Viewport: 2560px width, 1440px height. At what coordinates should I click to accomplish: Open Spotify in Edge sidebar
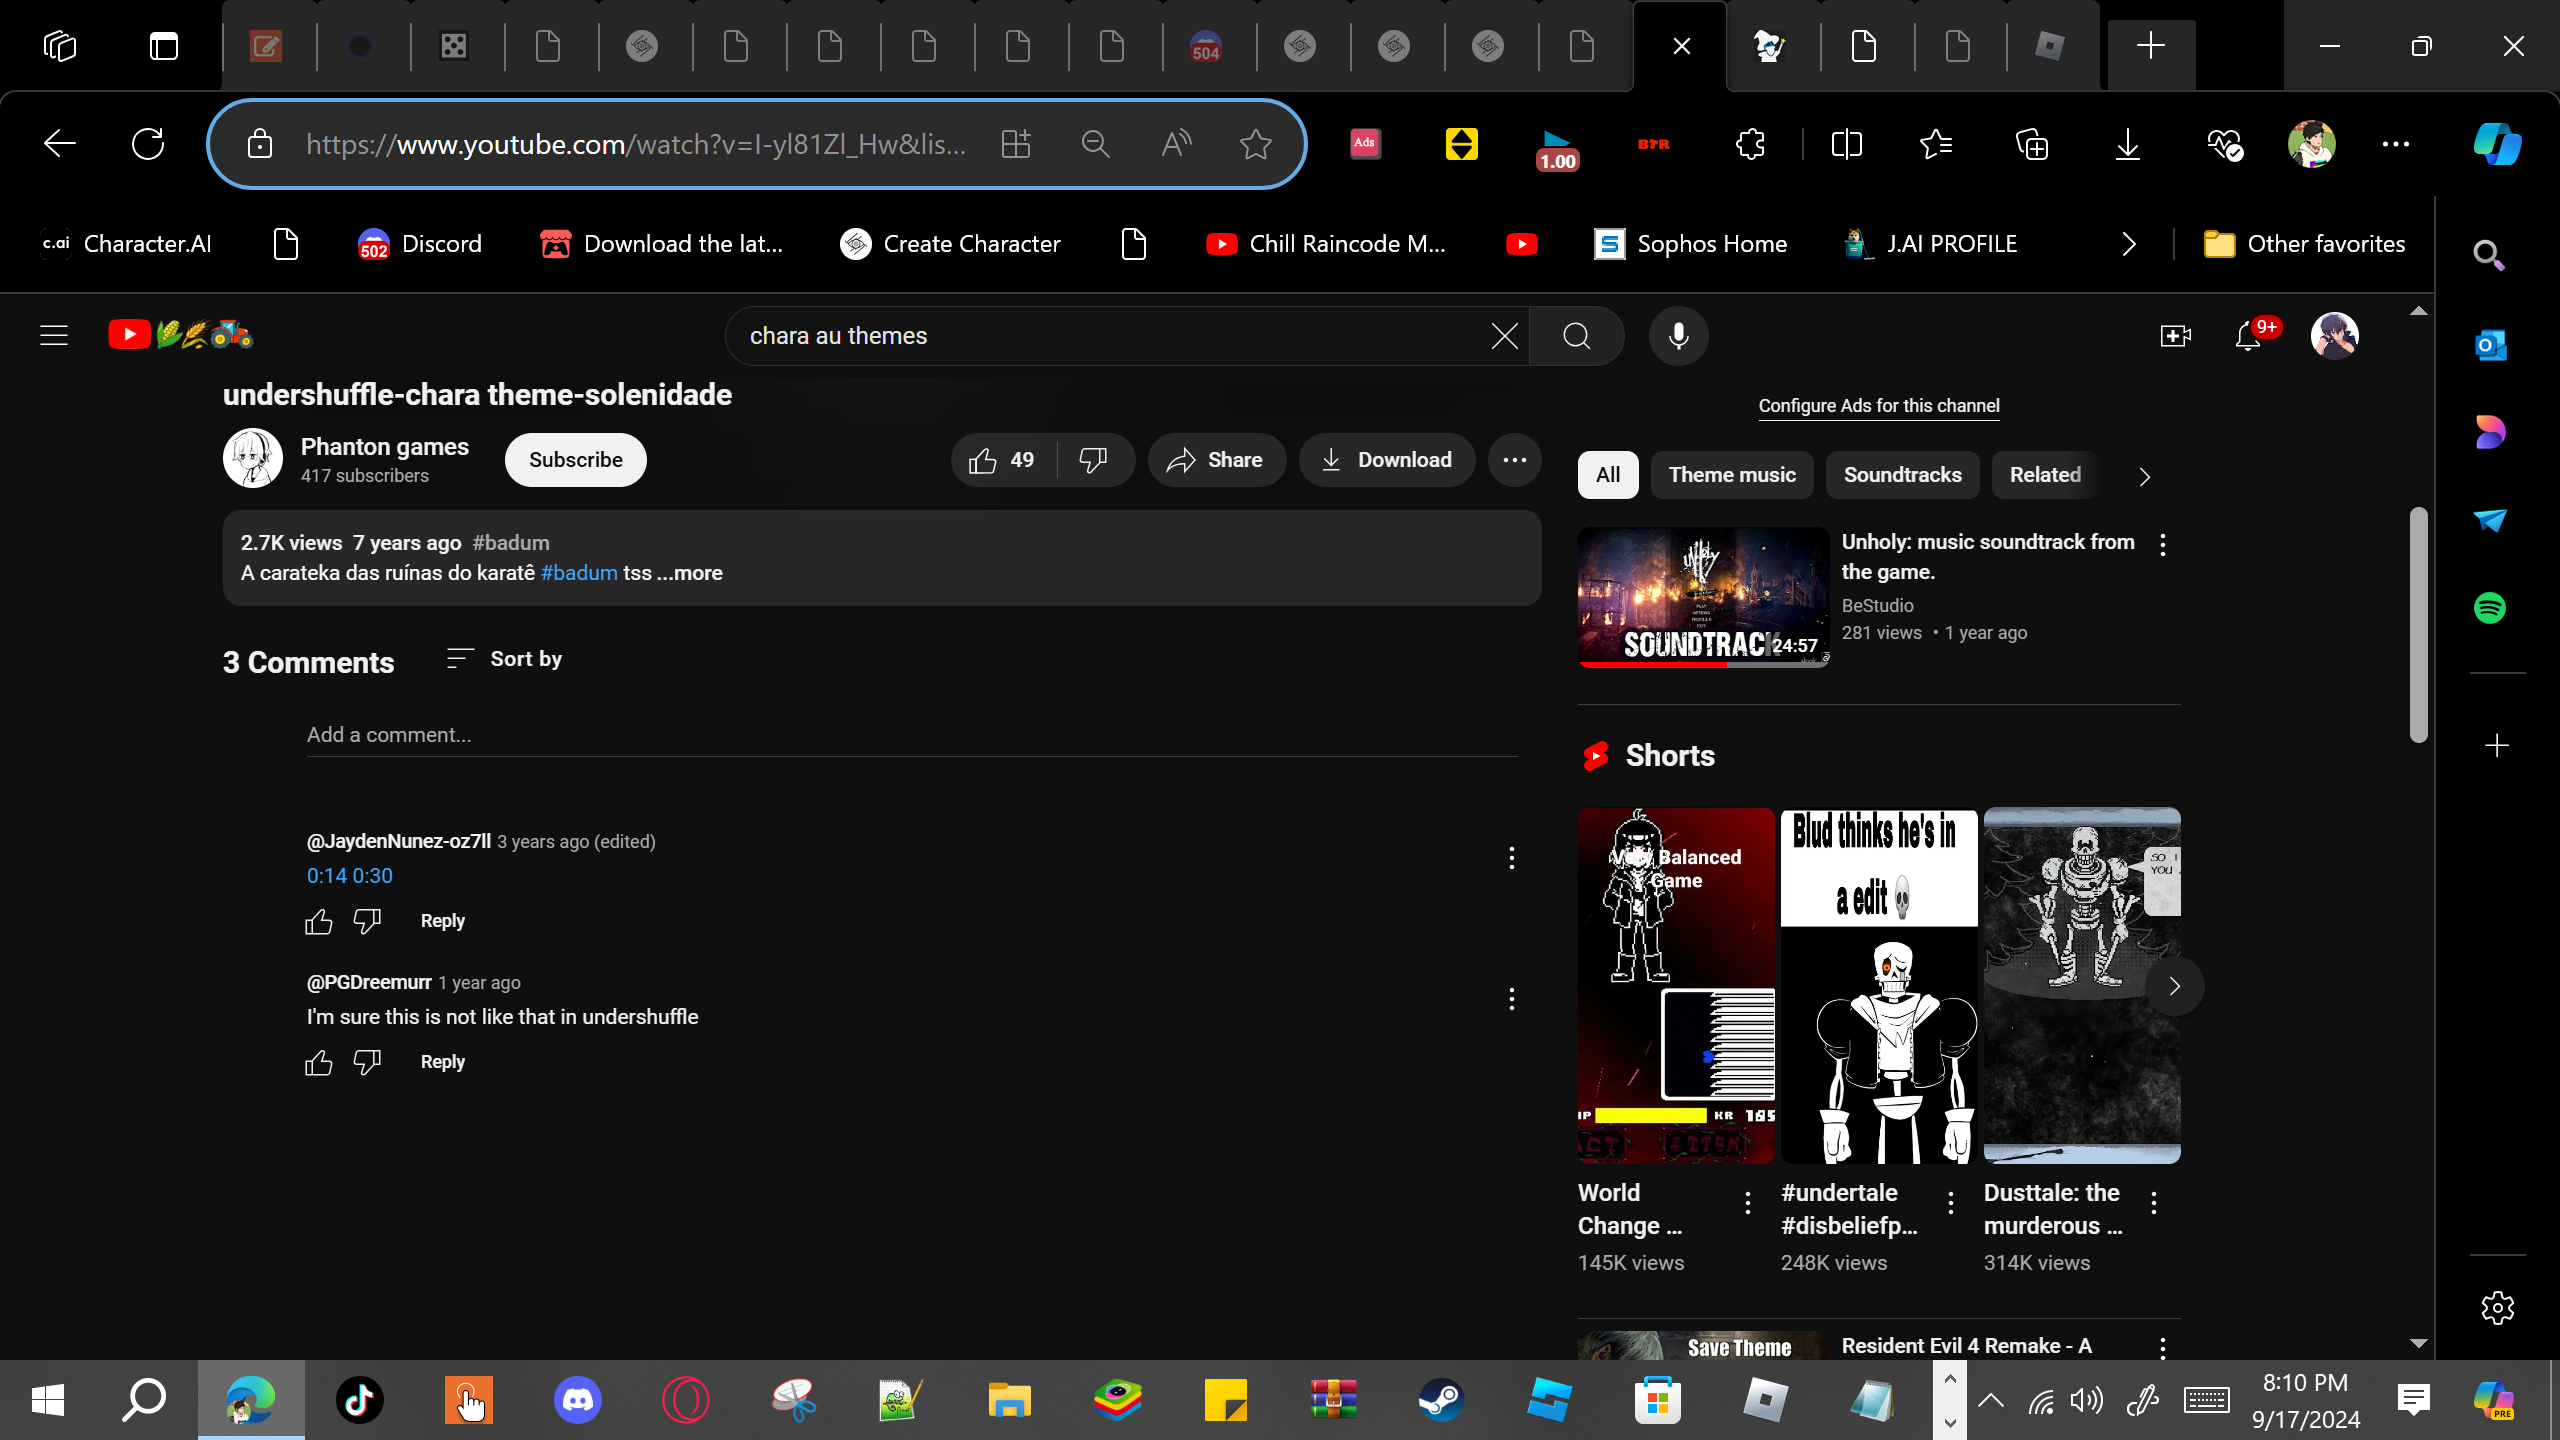(2489, 608)
